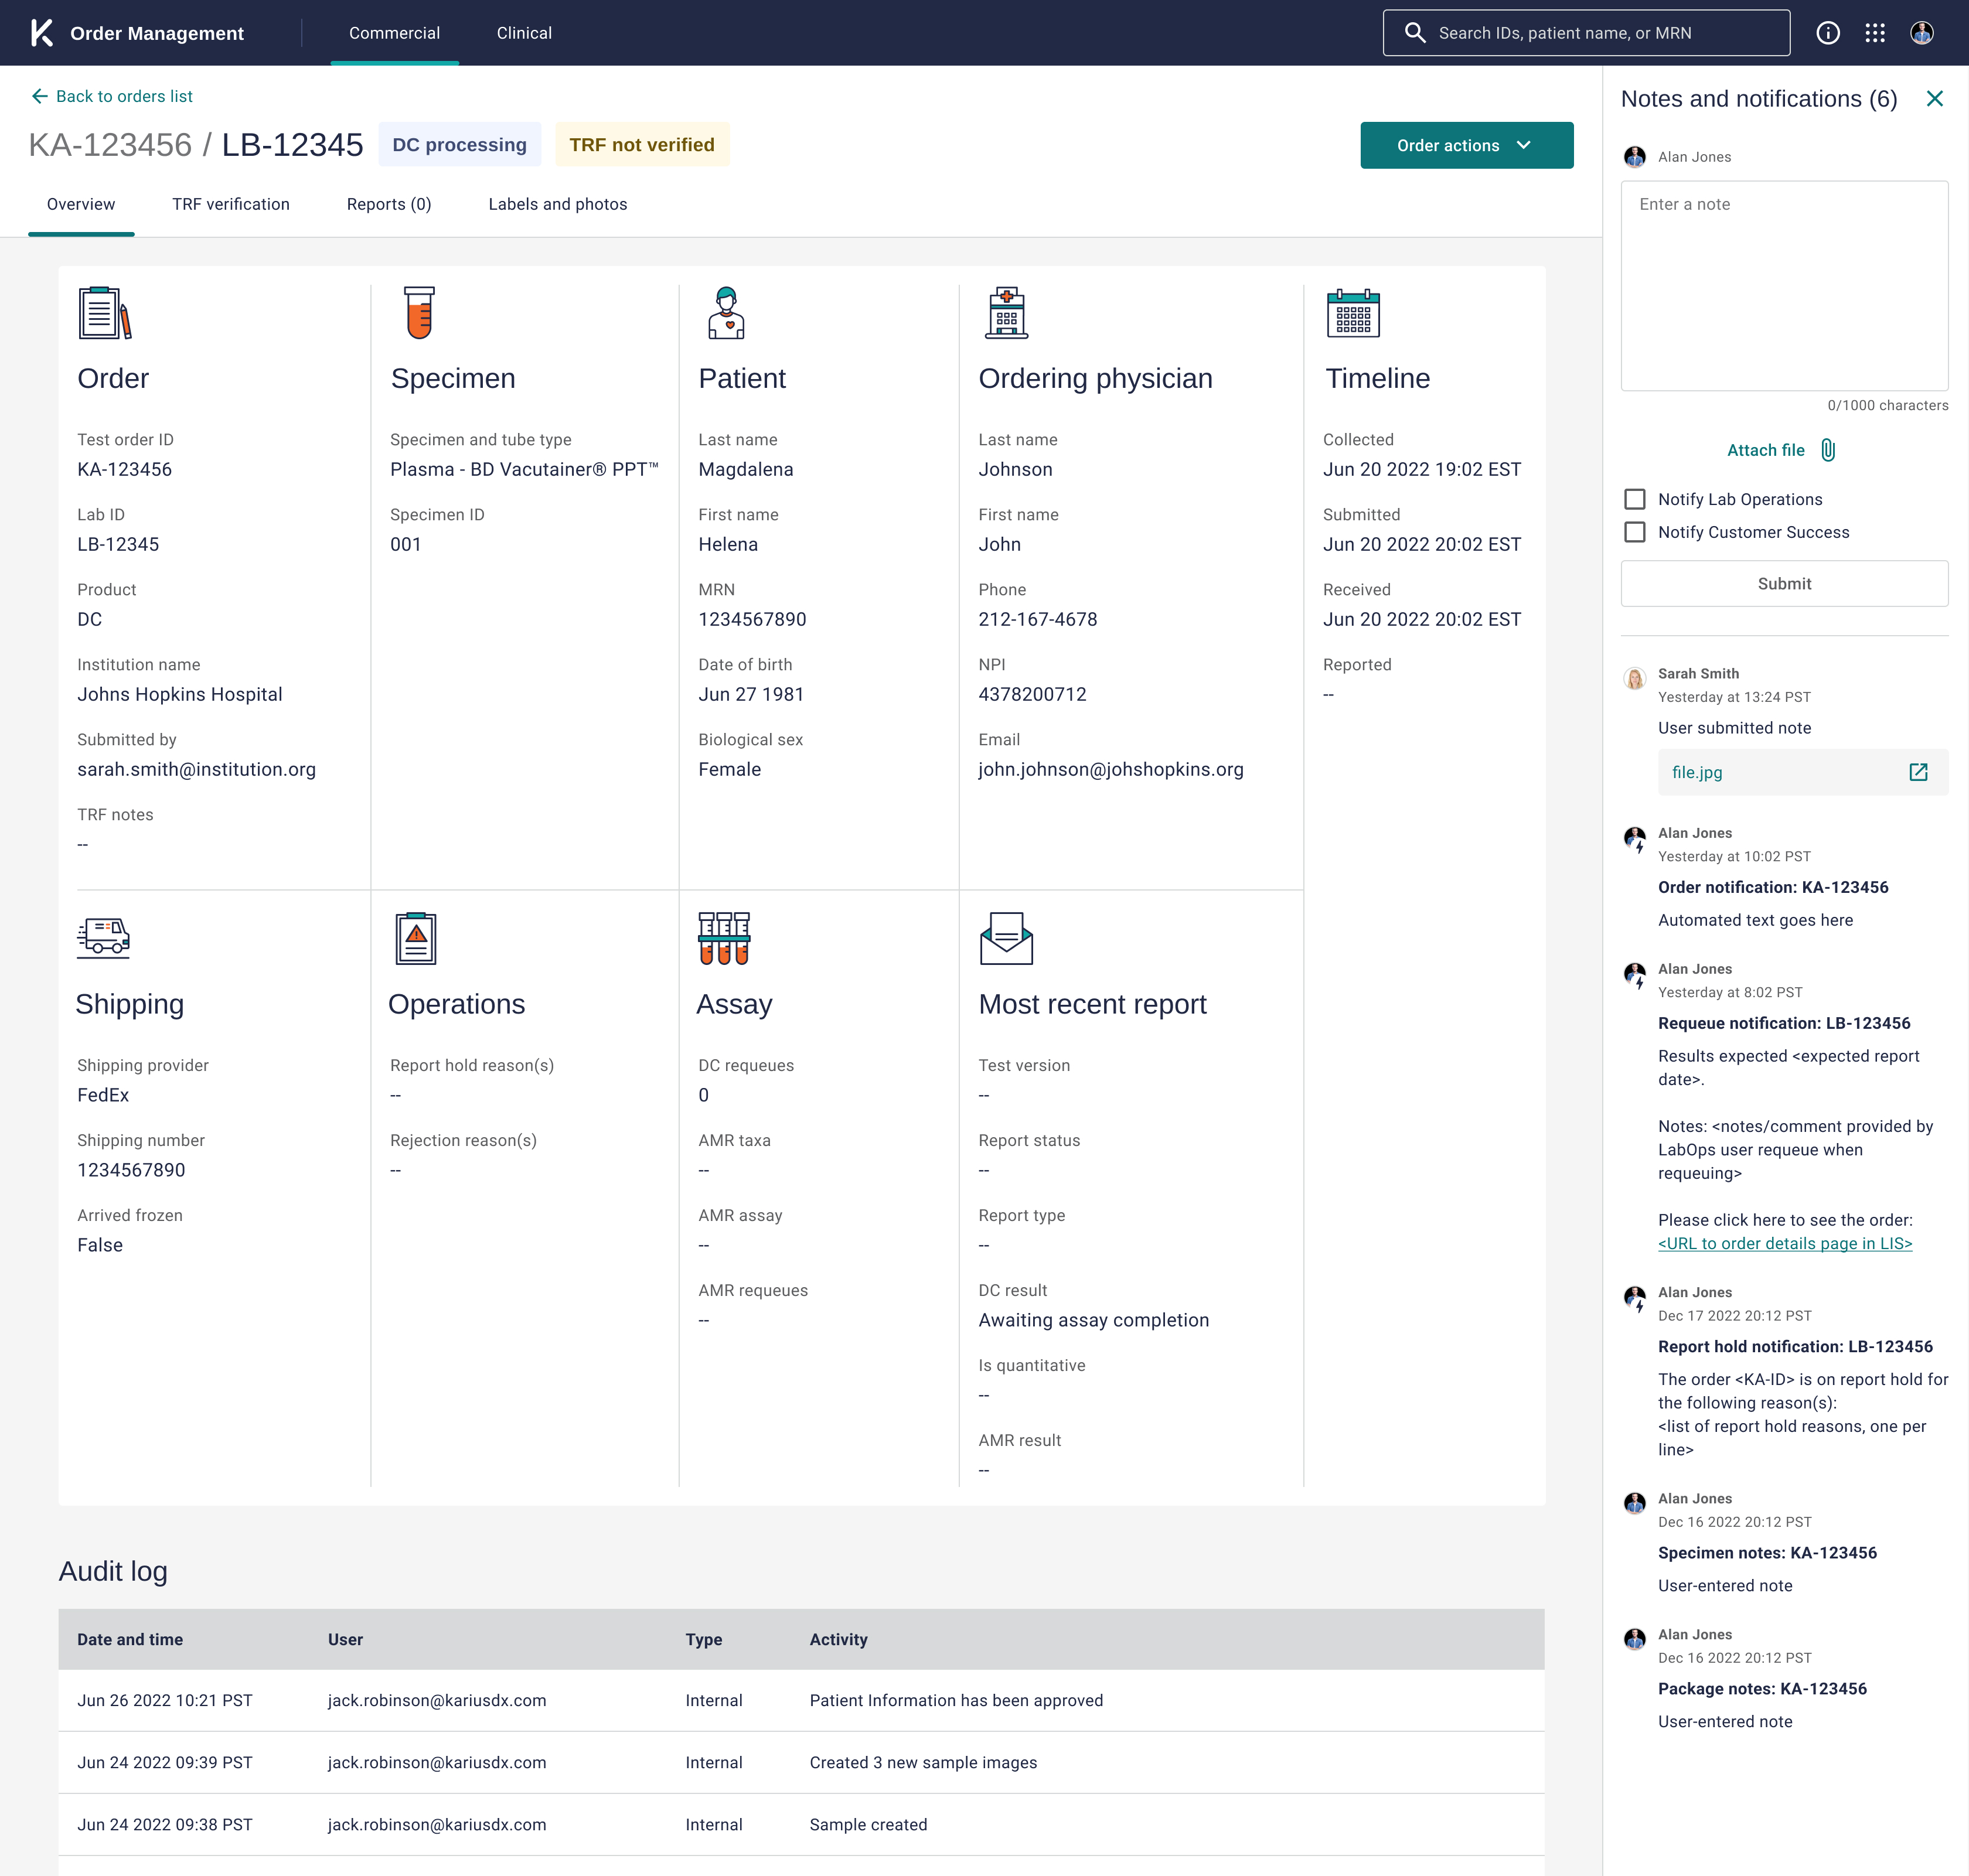Enable Notify Lab Operations checkbox
This screenshot has height=1876, width=1969.
[1634, 499]
